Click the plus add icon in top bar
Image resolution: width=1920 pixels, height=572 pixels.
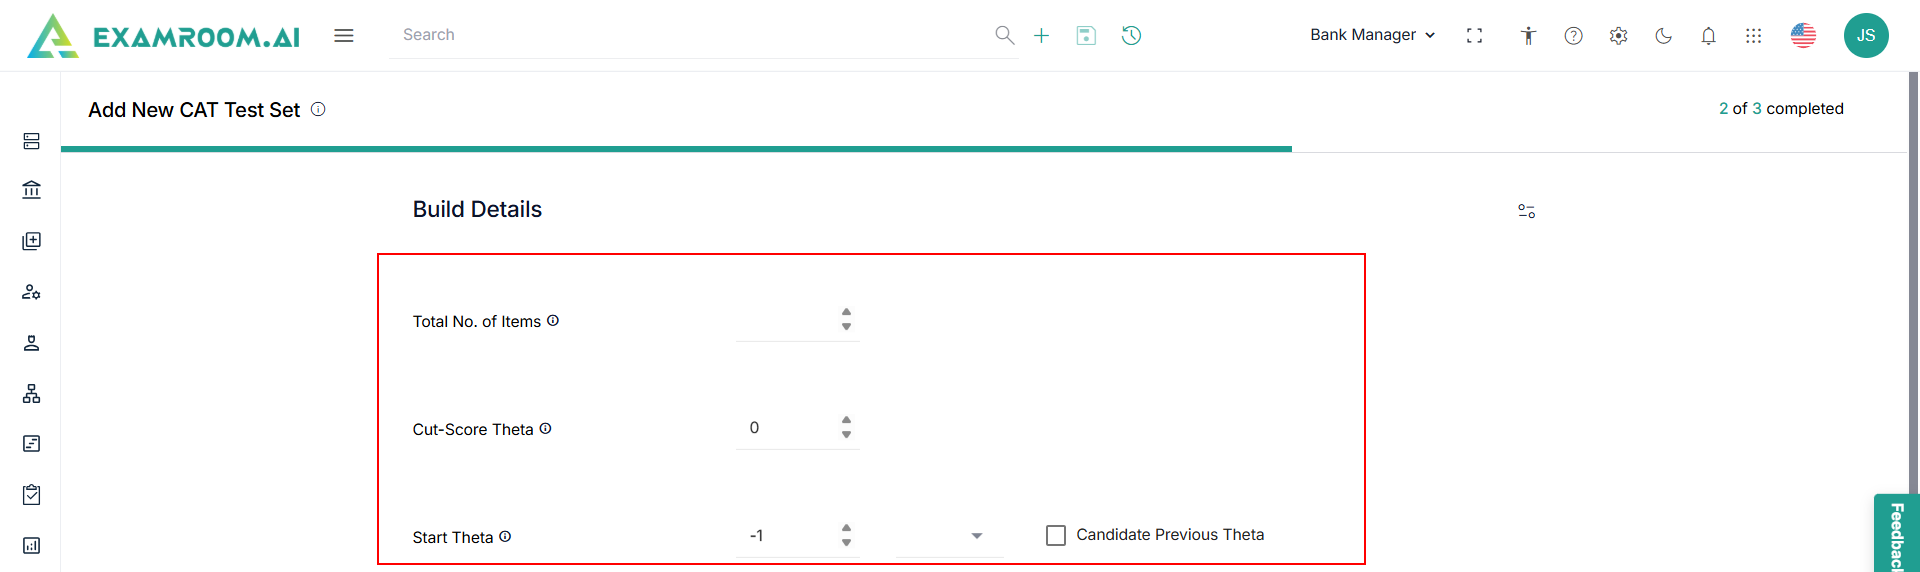coord(1041,36)
